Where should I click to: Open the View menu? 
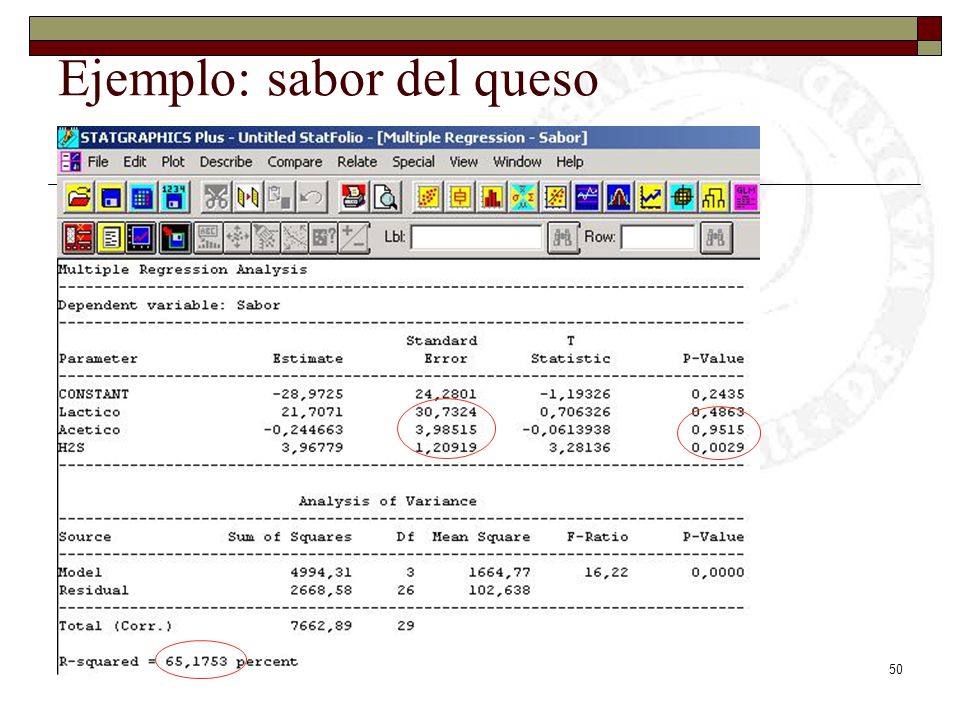tap(463, 162)
